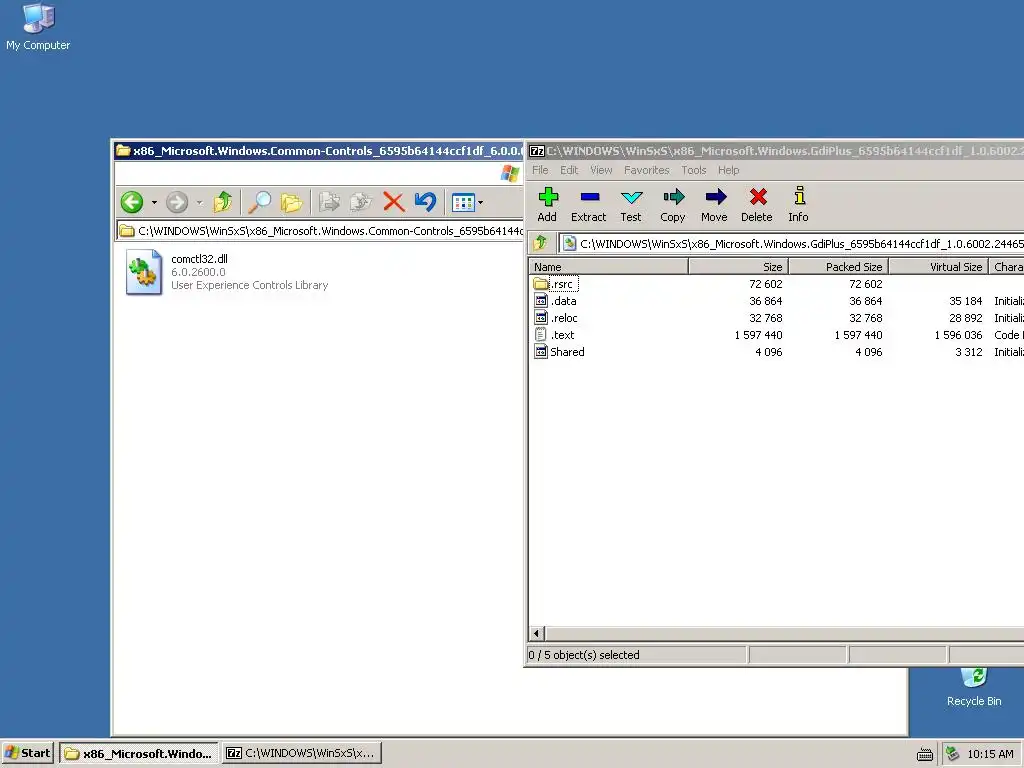Click the blue Undo arrow in Explorer

click(x=425, y=202)
